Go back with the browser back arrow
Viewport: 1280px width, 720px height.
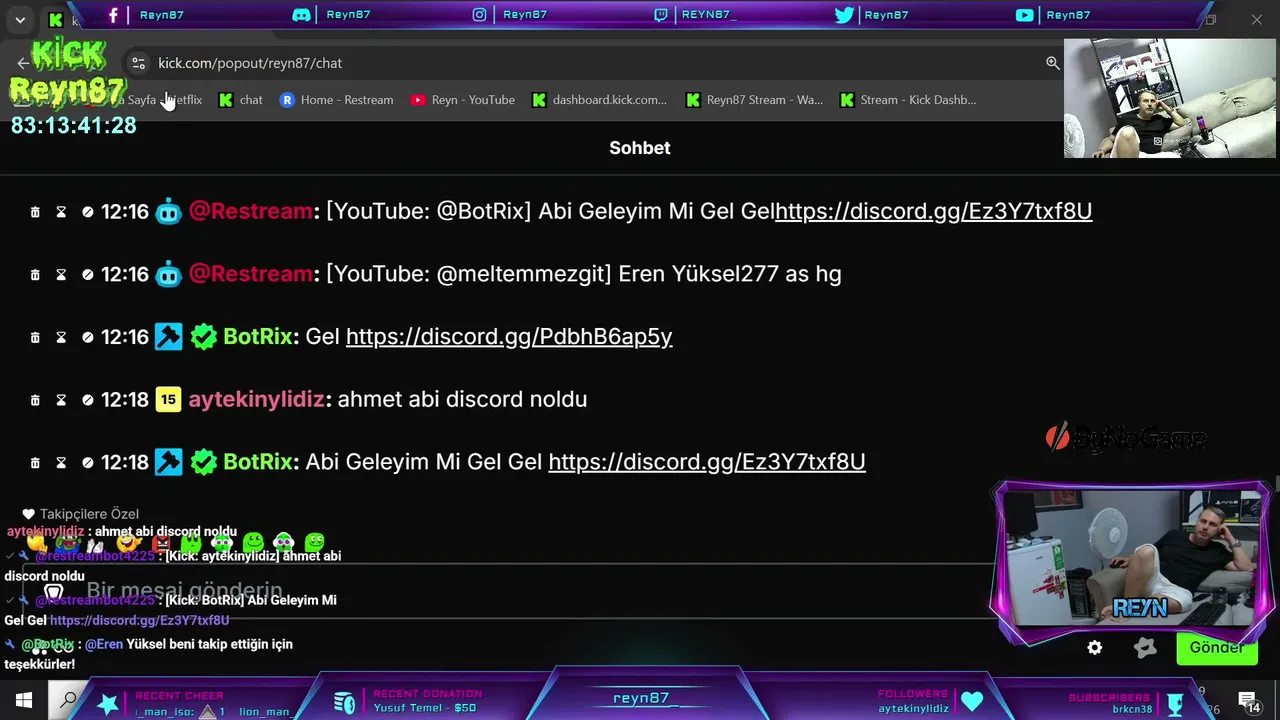23,63
